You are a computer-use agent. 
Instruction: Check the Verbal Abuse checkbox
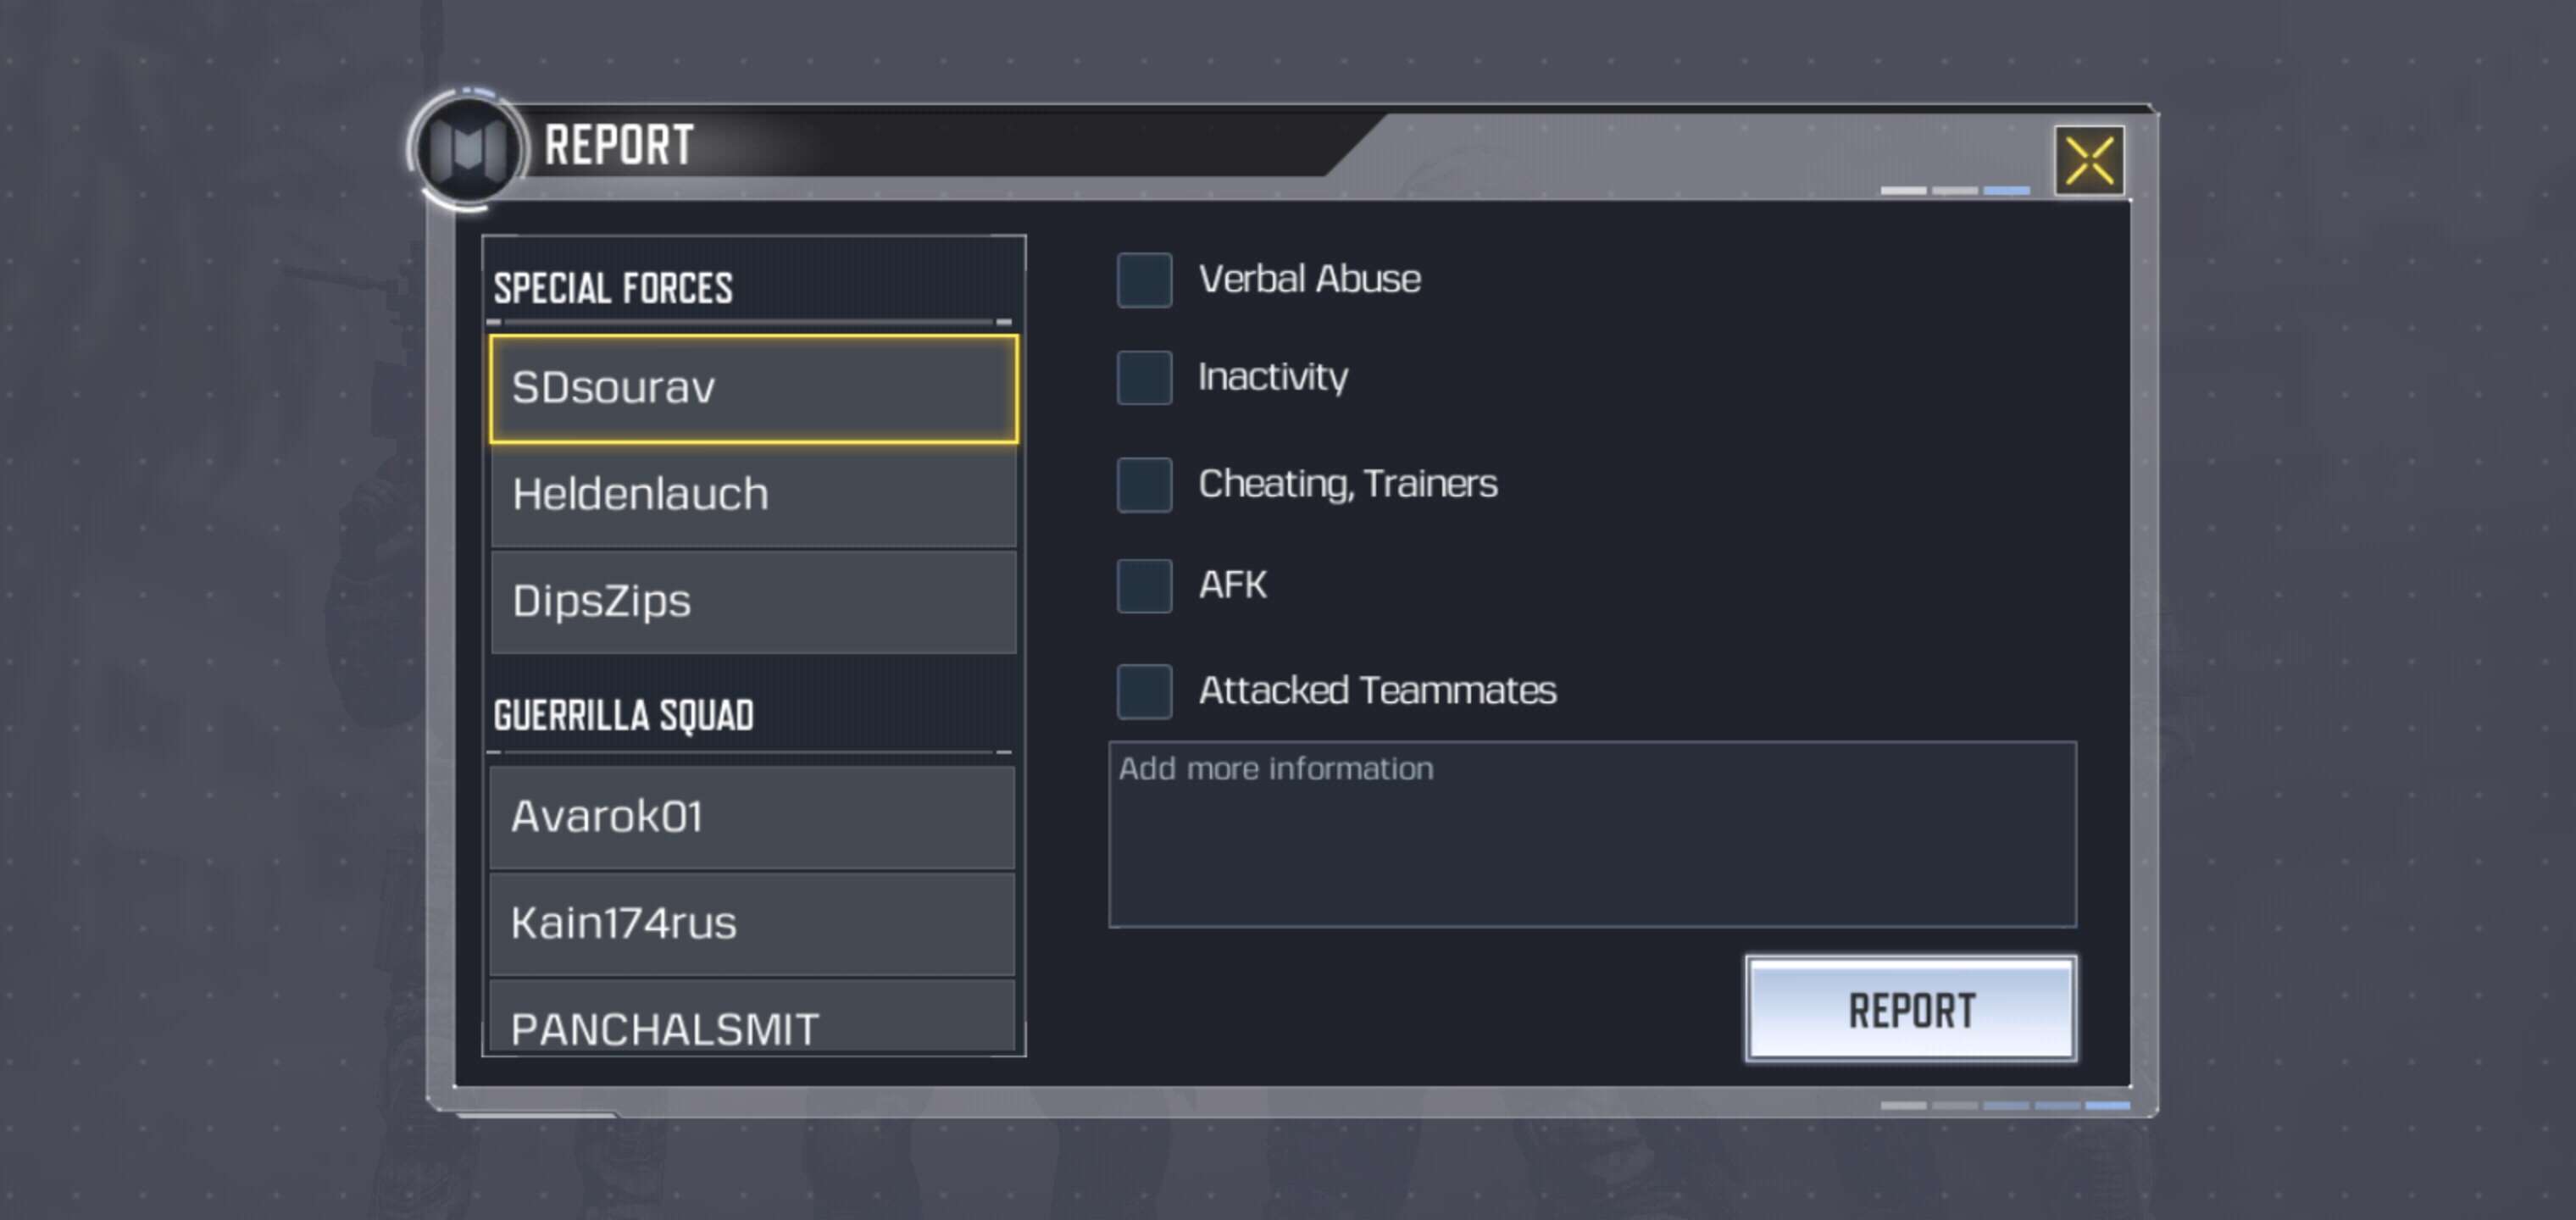1144,280
